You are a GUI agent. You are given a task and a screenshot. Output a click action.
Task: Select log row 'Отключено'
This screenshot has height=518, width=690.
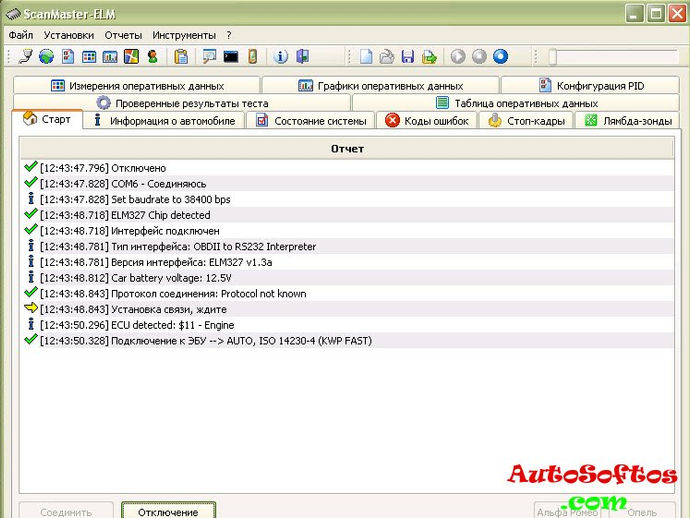point(347,168)
